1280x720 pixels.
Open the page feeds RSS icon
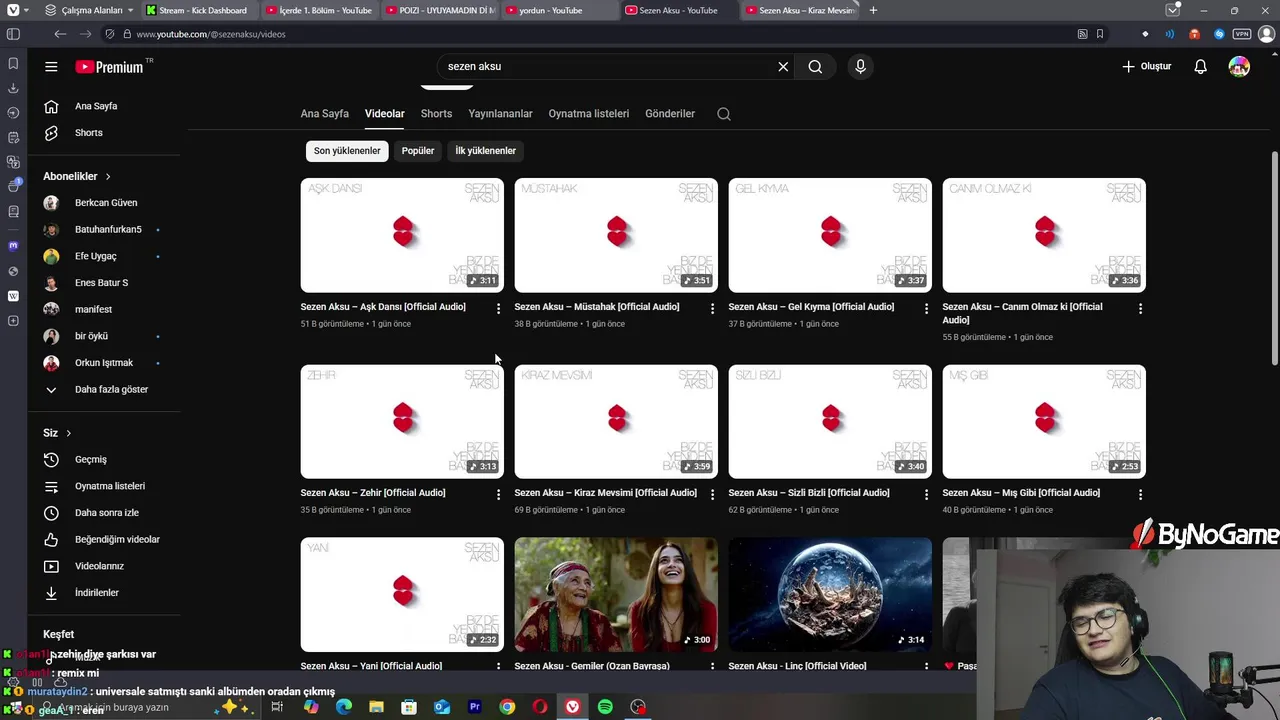coord(1082,34)
